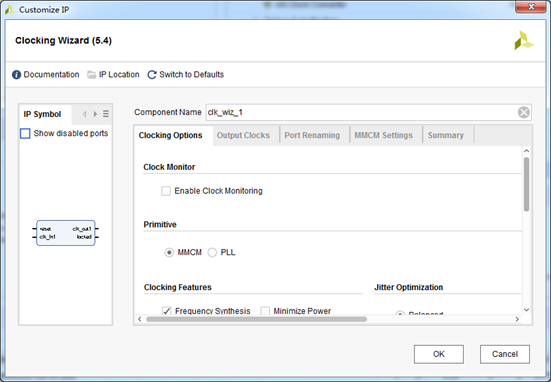This screenshot has height=382, width=551.
Task: Click the horizontal scrollbar thumb
Action: (x=257, y=319)
